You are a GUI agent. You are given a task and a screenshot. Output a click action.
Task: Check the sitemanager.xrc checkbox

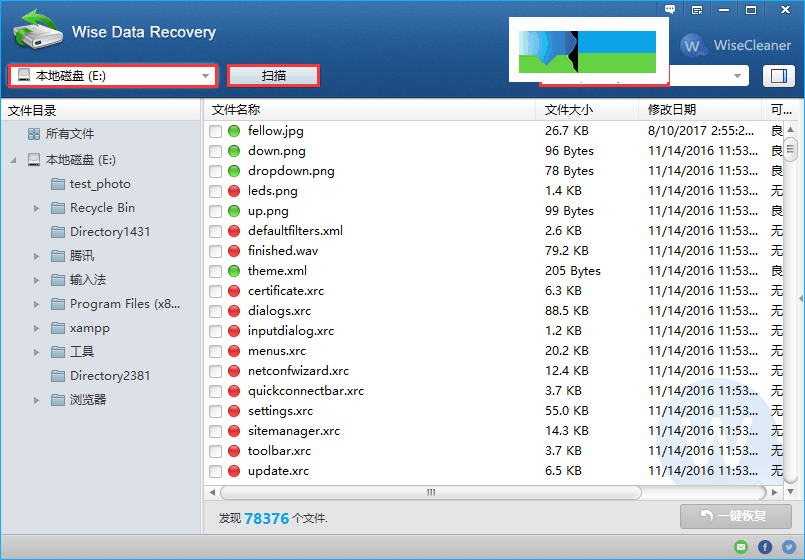[216, 432]
